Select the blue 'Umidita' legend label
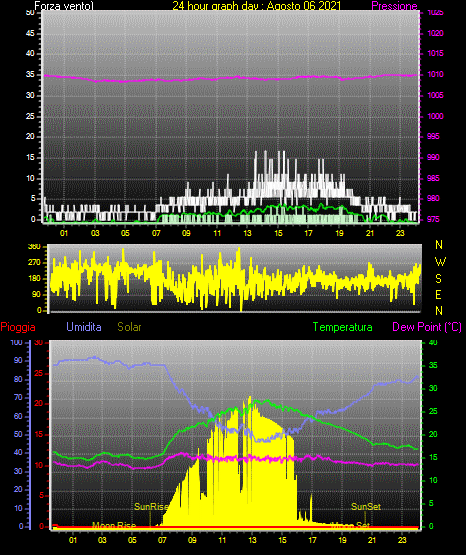The width and height of the screenshot is (466, 555). coord(84,327)
